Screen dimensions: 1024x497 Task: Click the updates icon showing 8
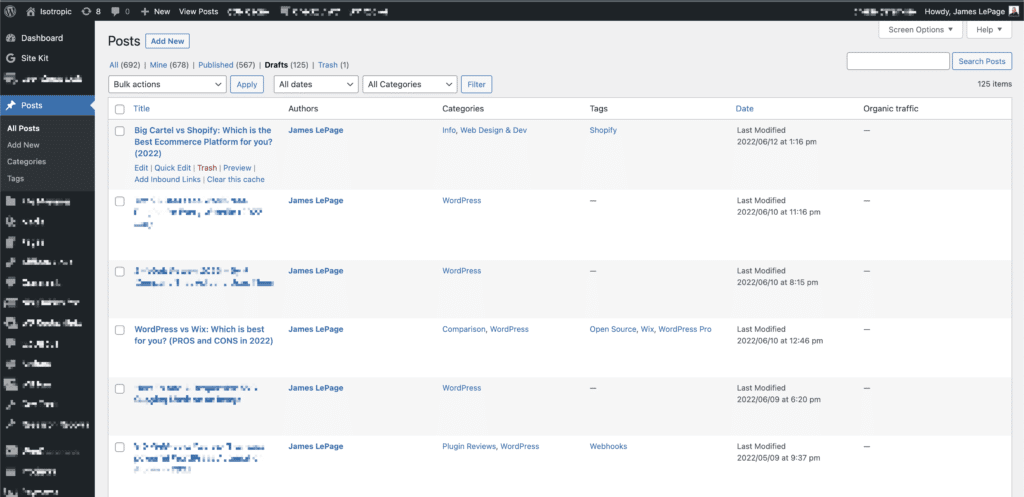[86, 11]
